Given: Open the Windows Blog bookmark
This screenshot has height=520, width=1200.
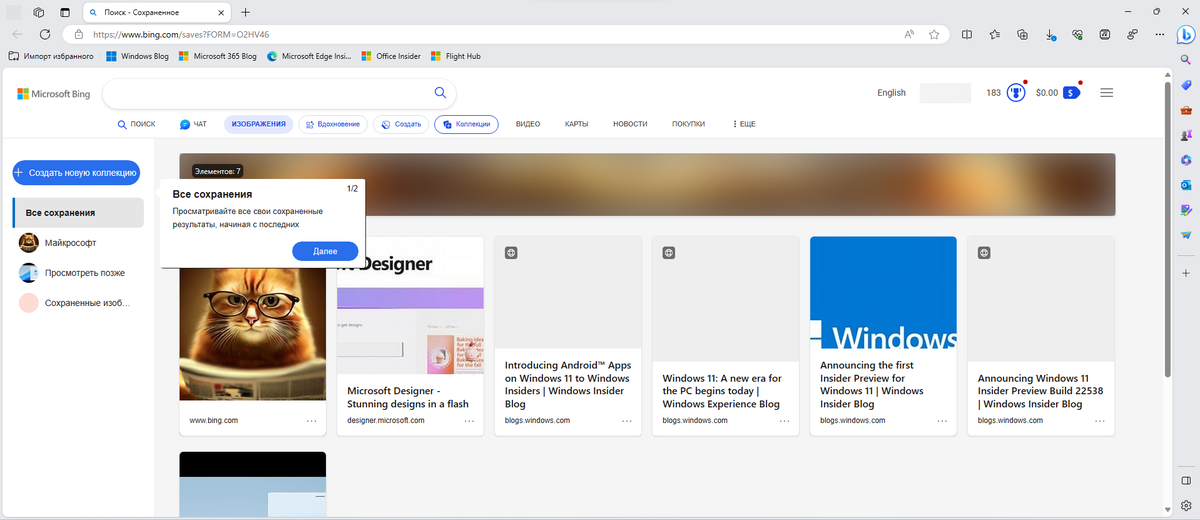Looking at the screenshot, I should pyautogui.click(x=137, y=56).
